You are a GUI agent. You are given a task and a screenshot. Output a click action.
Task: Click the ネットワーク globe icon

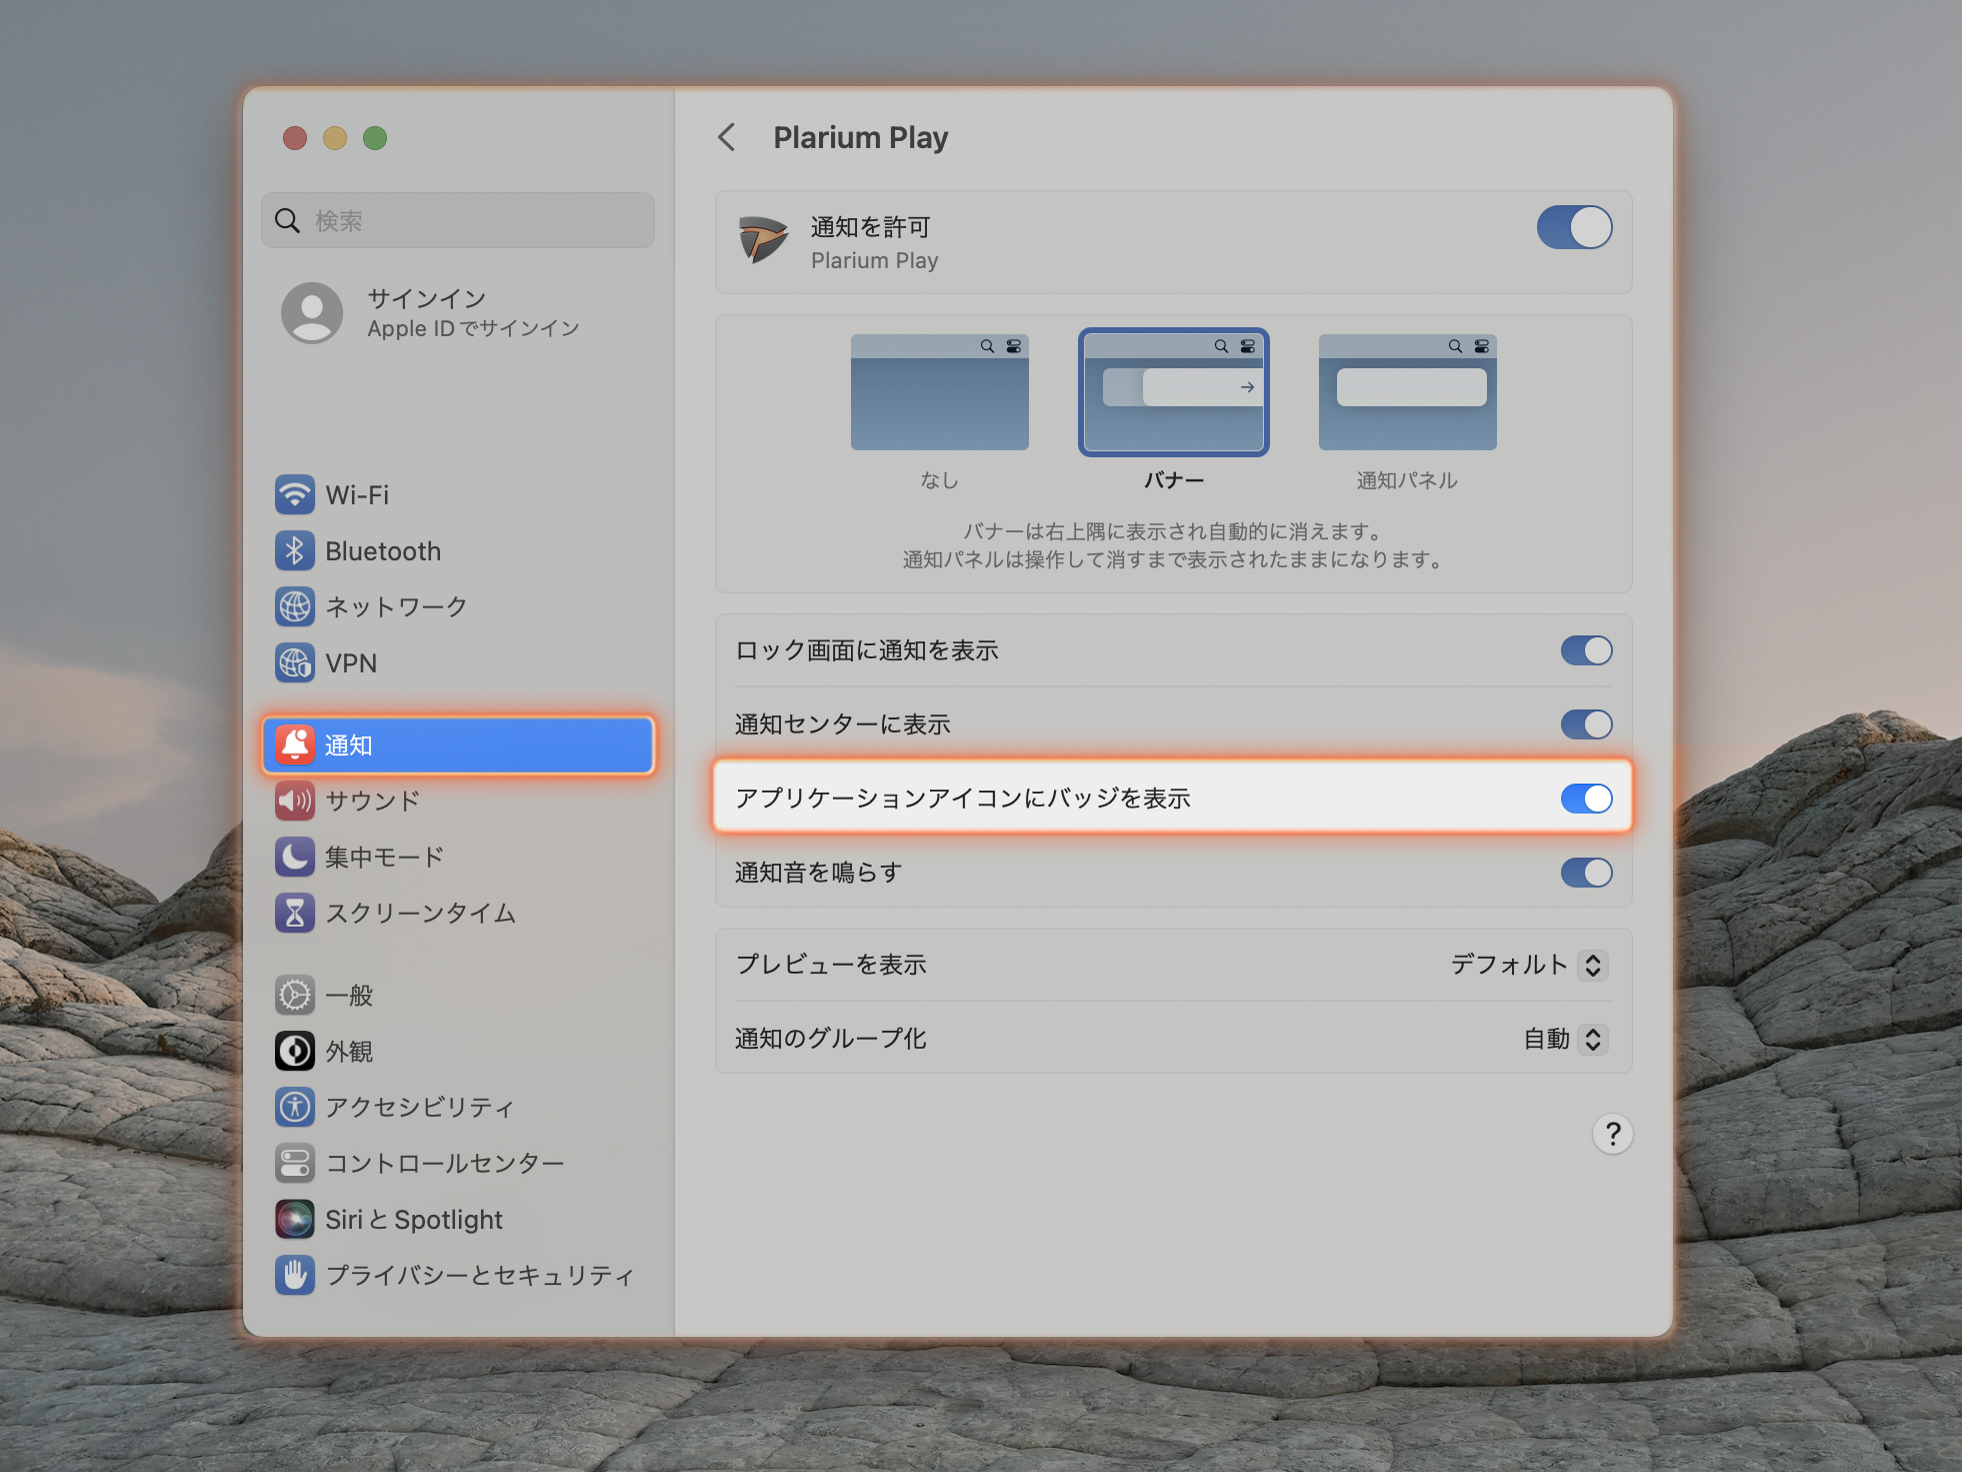(295, 607)
